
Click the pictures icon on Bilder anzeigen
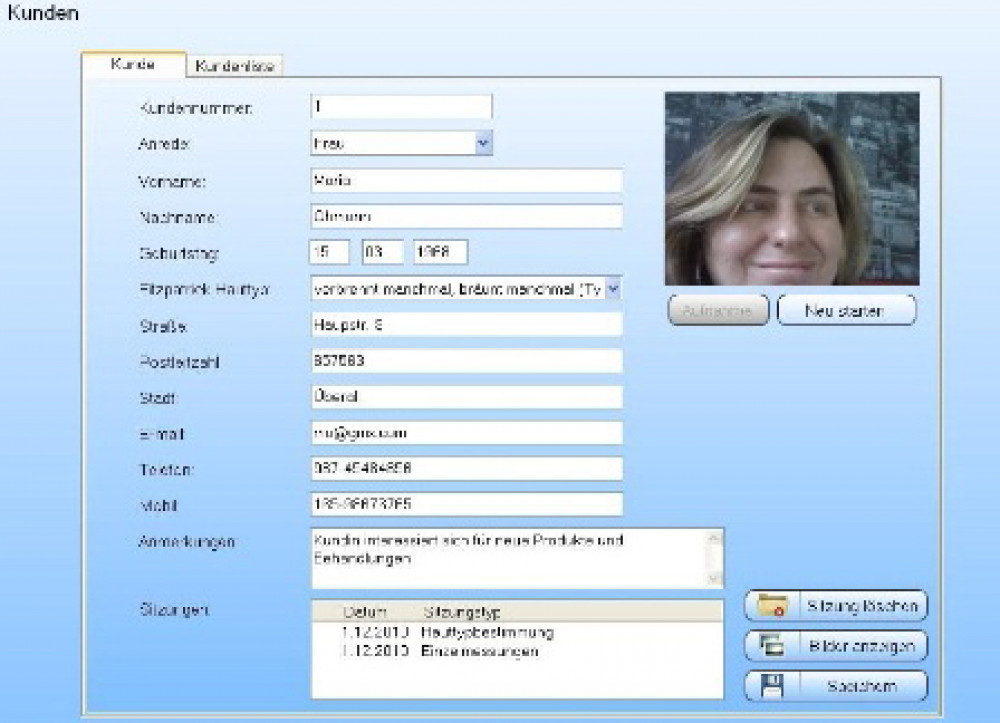click(773, 646)
